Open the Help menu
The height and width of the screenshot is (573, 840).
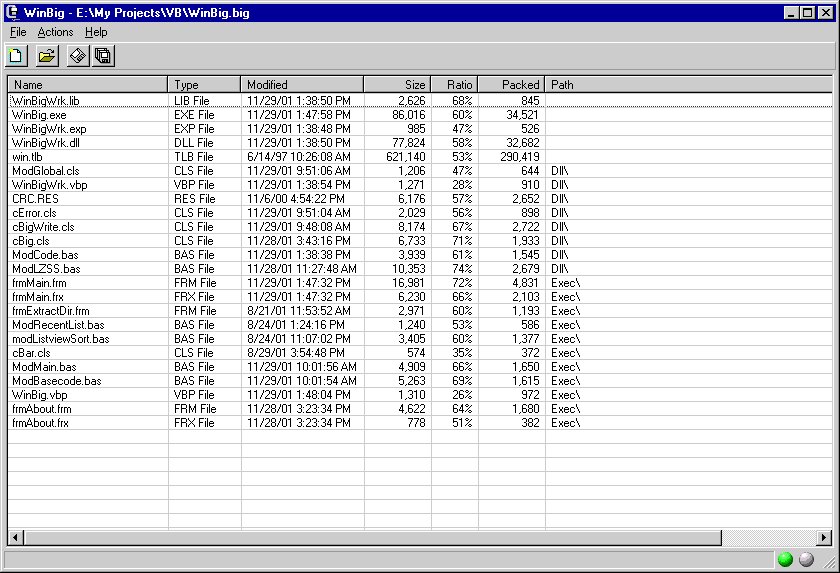click(x=95, y=32)
